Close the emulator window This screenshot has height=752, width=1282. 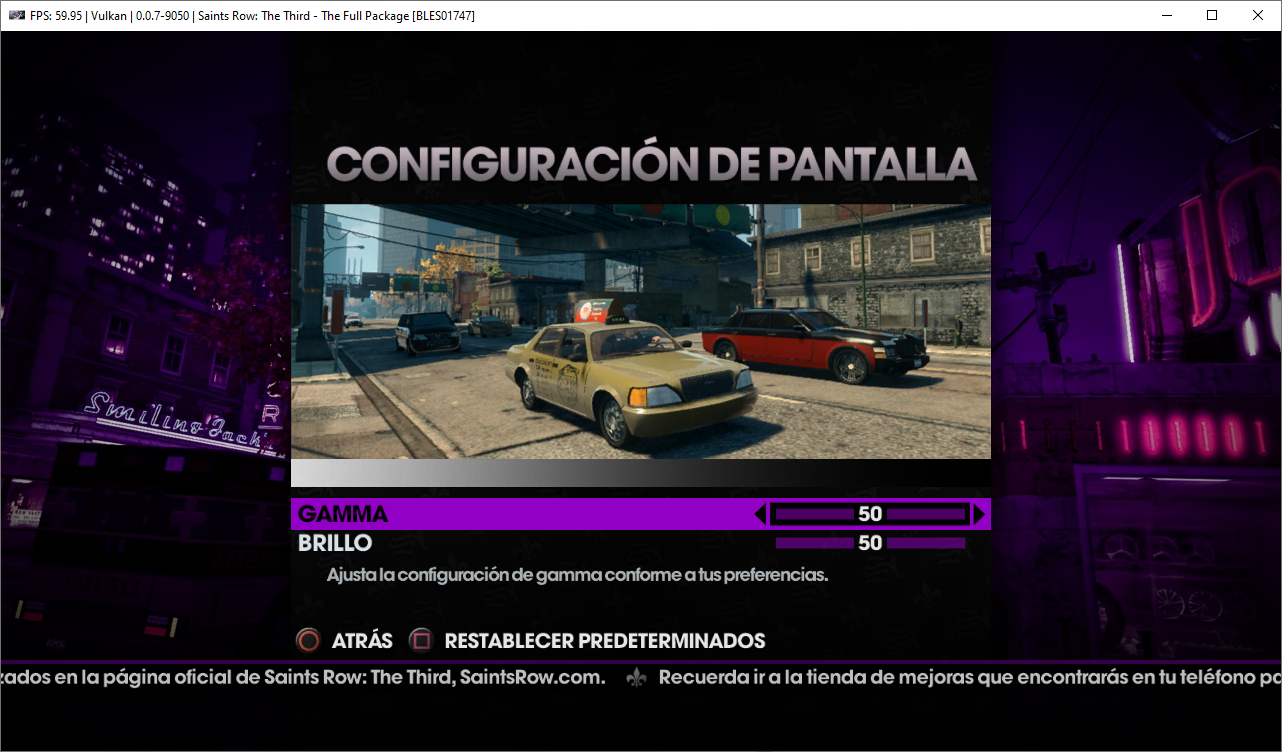pos(1258,15)
